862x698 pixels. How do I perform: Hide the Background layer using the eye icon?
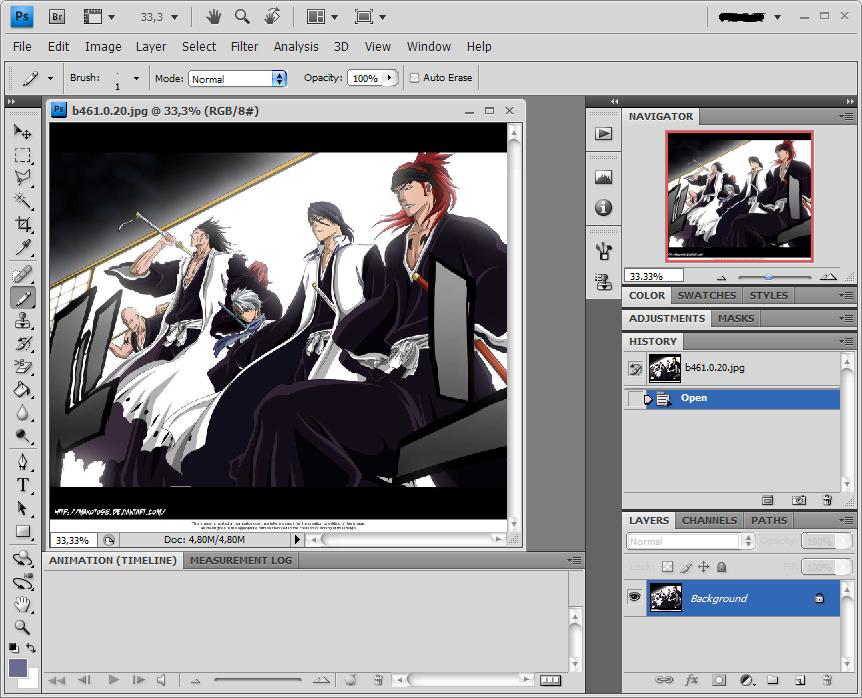[634, 597]
